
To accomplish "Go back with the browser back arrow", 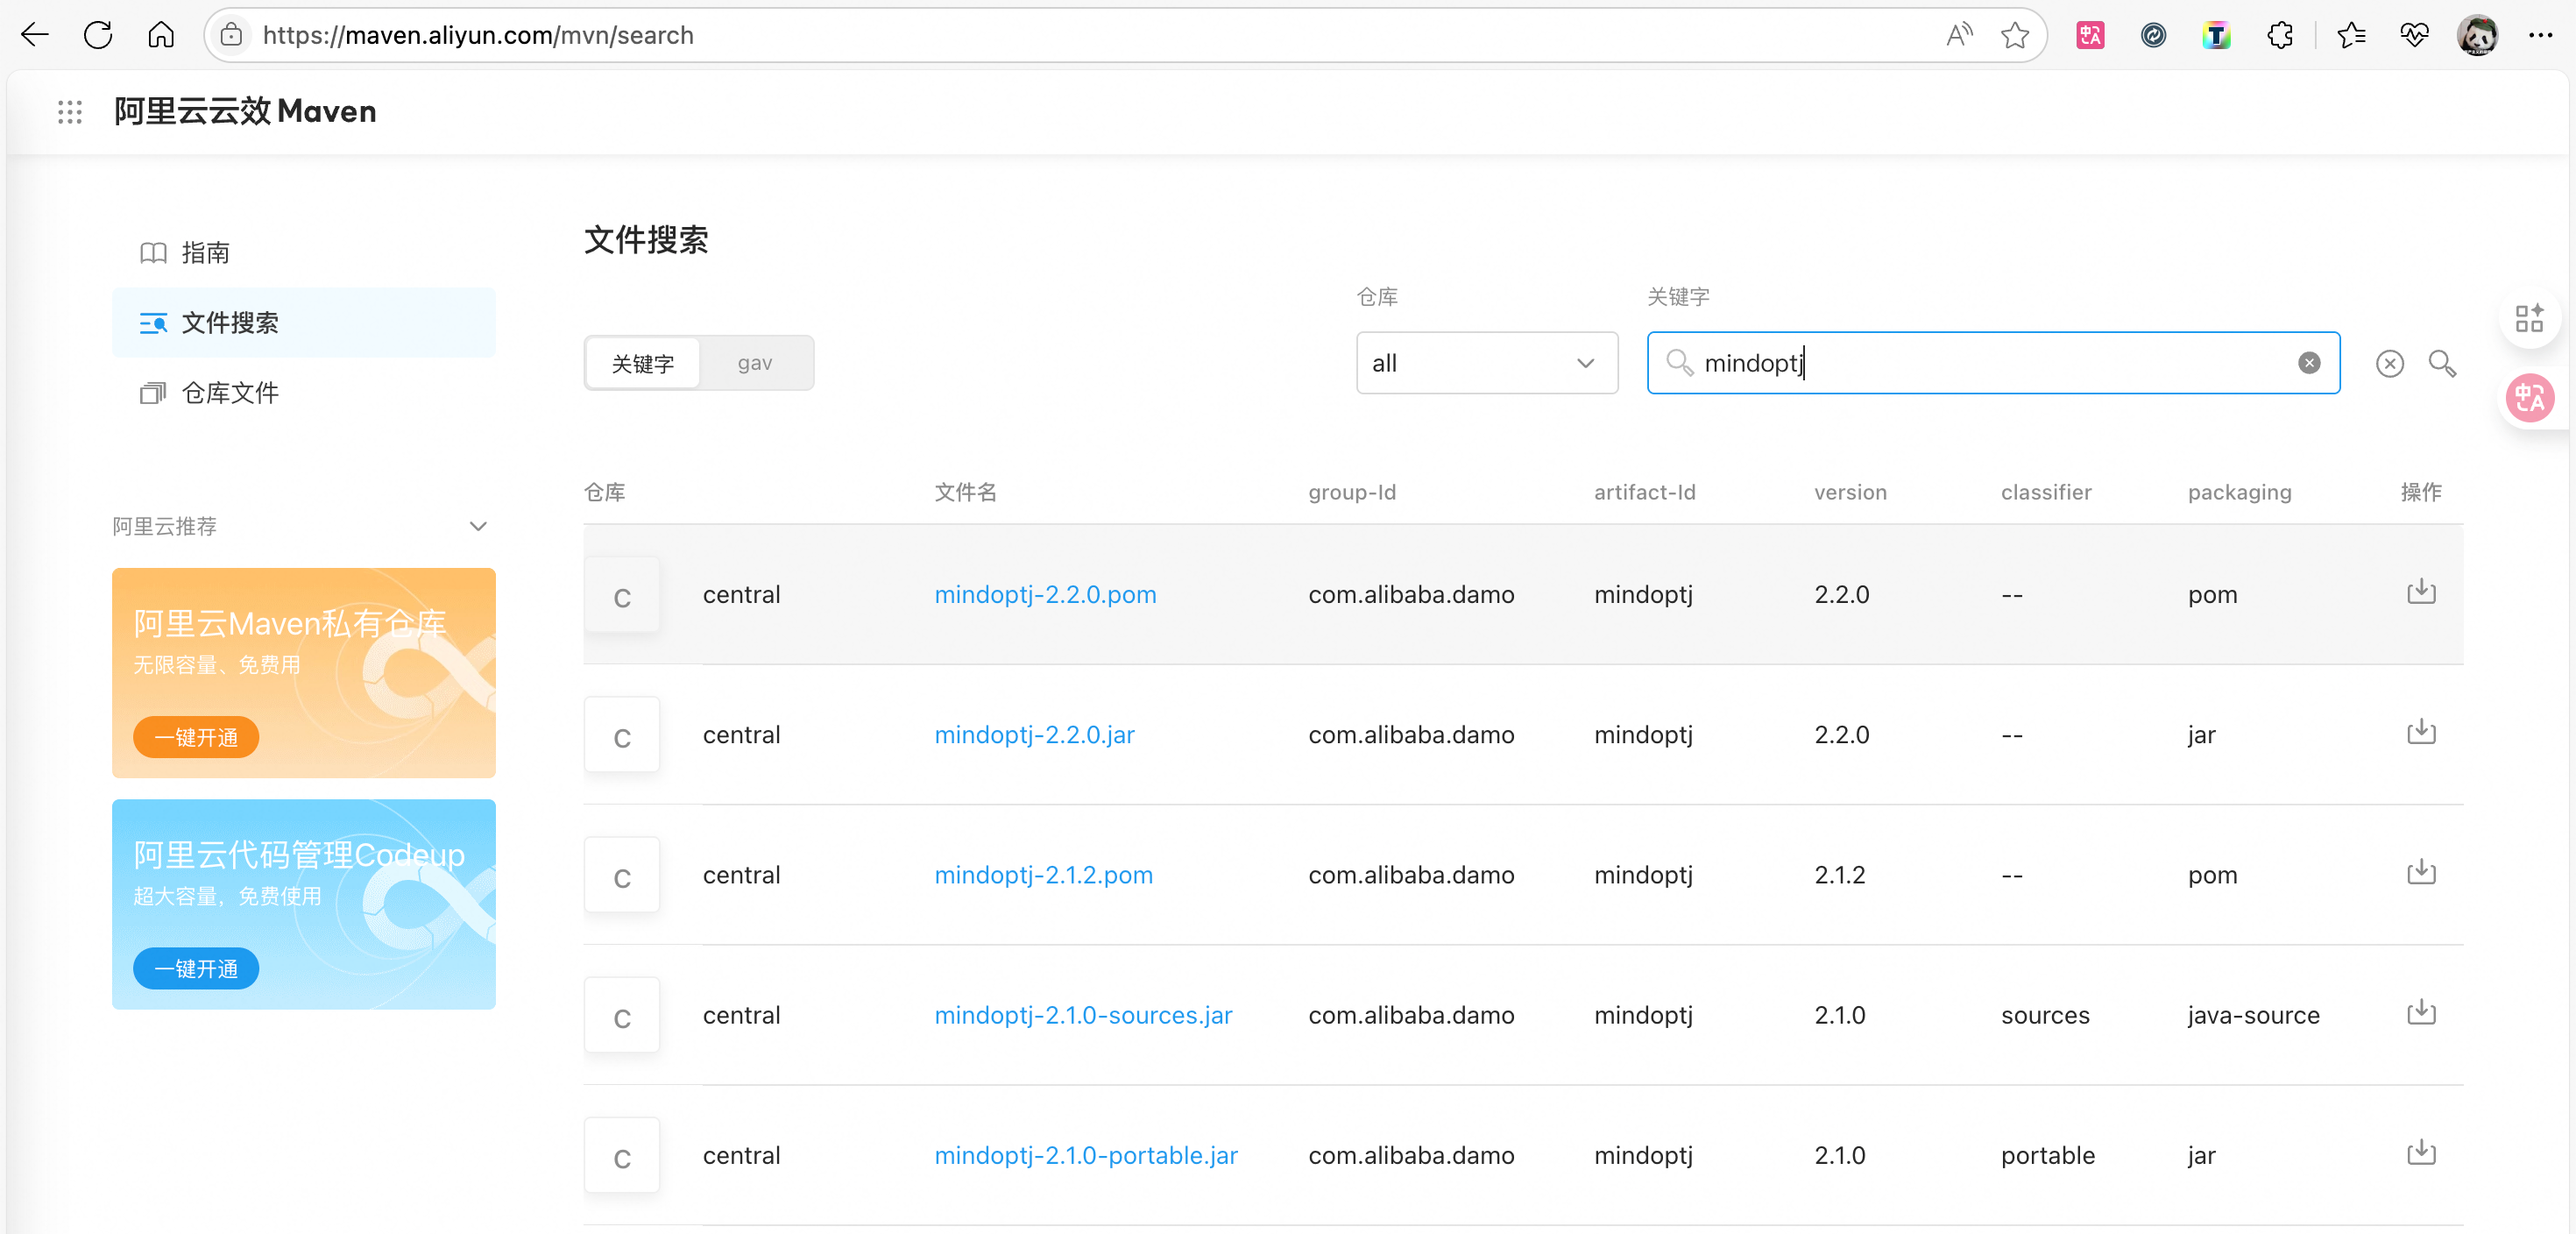I will point(35,35).
